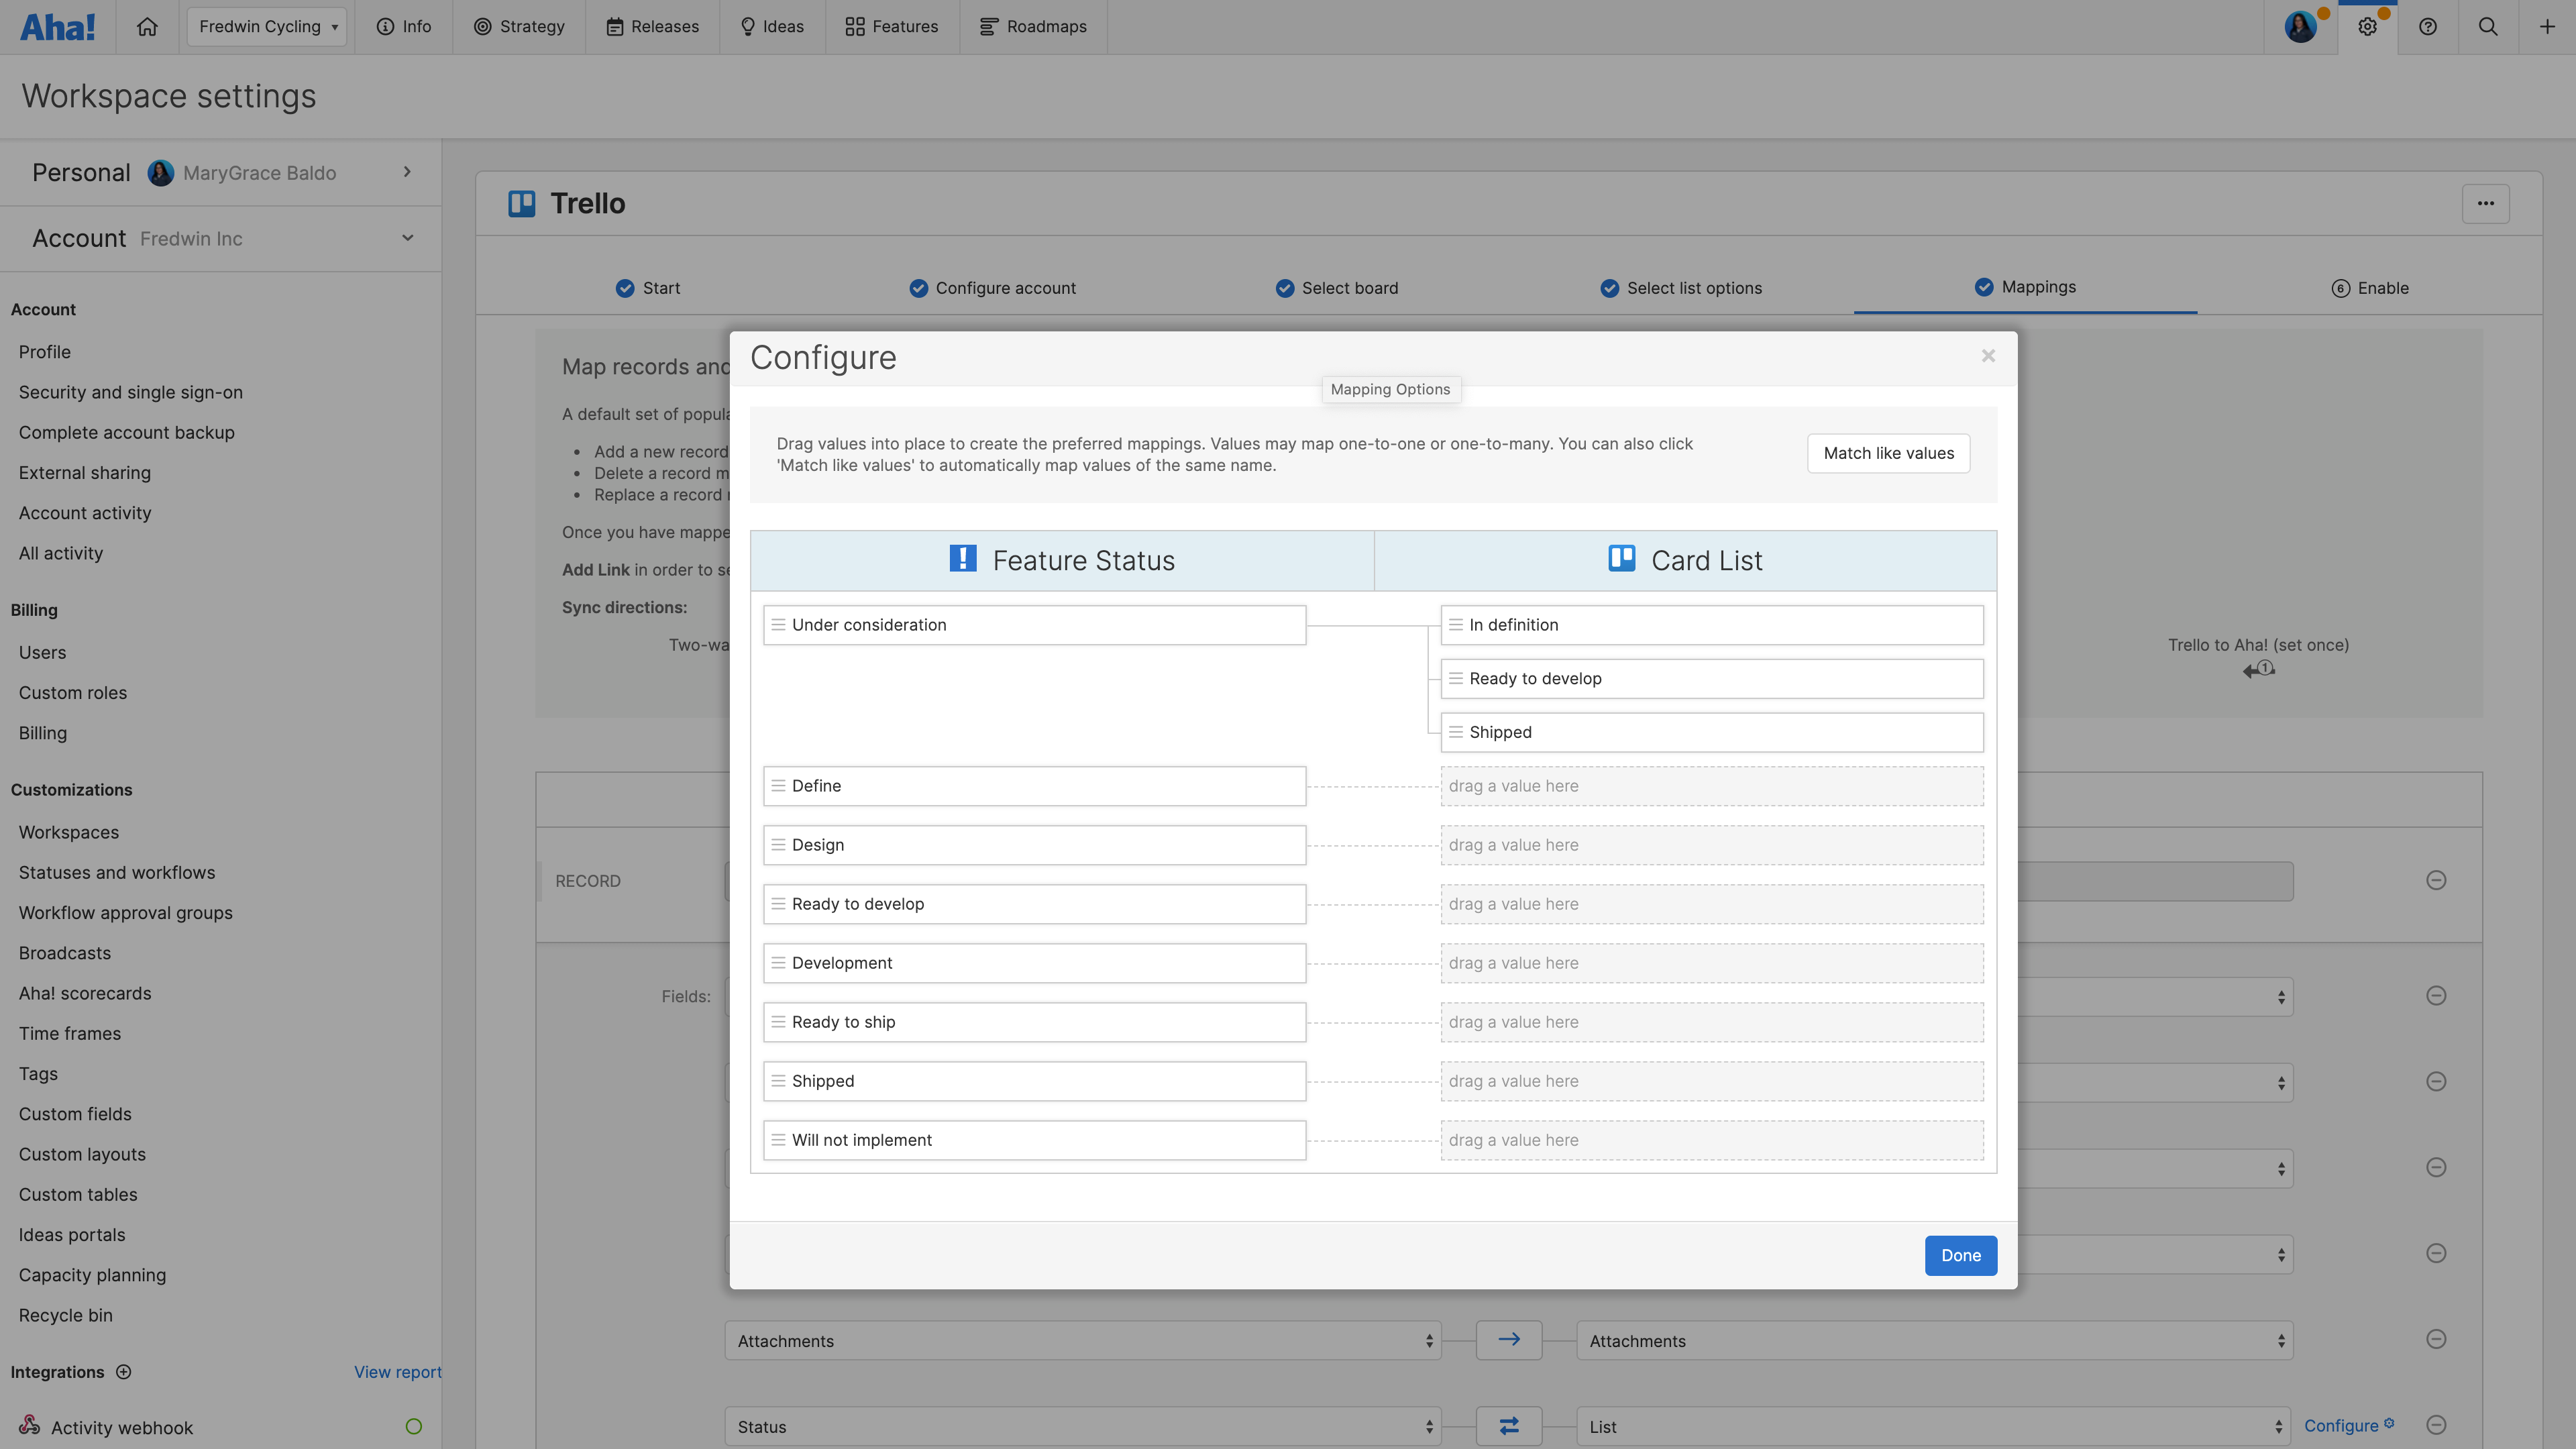Screen dimensions: 2576x1449
Task: Click the Trello logo beside the integration title
Action: pos(522,203)
